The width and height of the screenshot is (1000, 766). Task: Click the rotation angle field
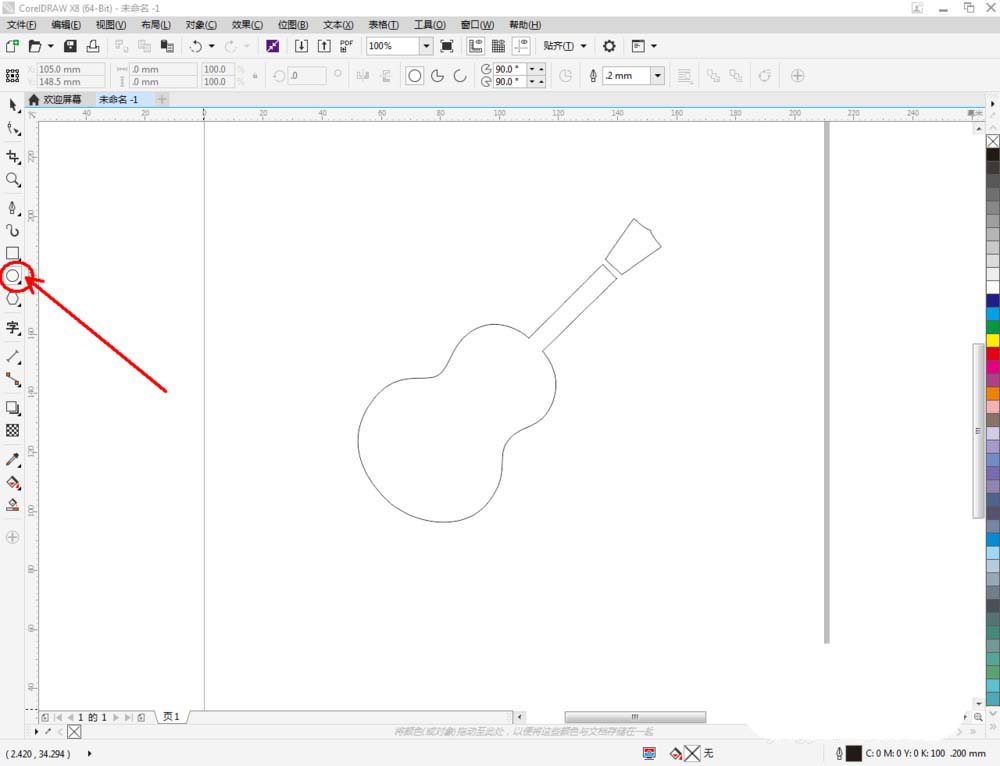307,75
